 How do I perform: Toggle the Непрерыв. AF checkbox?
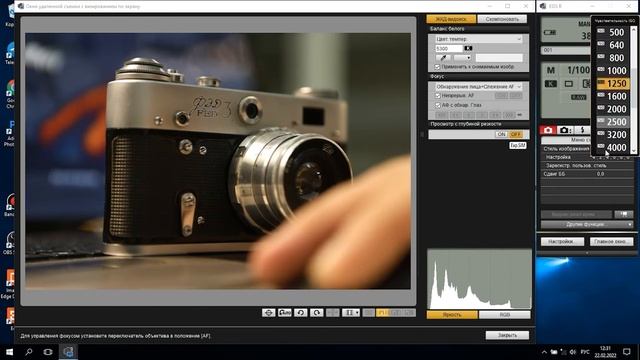438,96
